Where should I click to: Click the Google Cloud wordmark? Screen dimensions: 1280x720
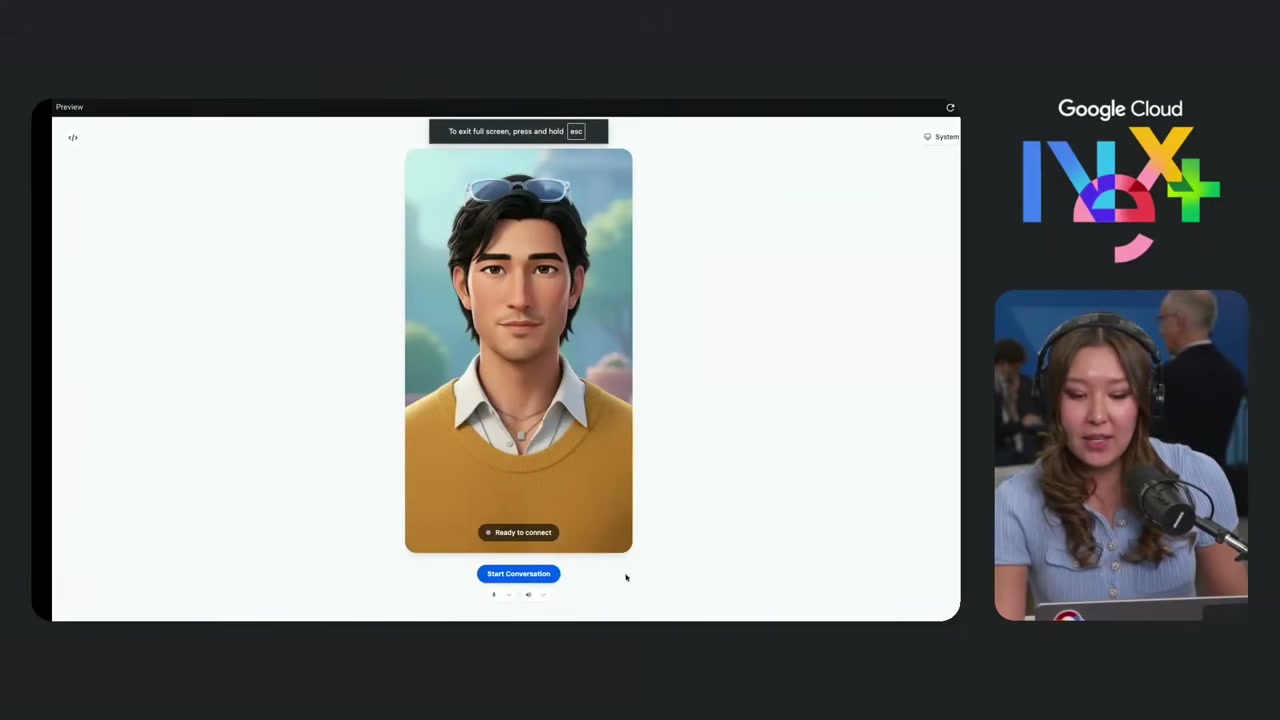click(1120, 108)
